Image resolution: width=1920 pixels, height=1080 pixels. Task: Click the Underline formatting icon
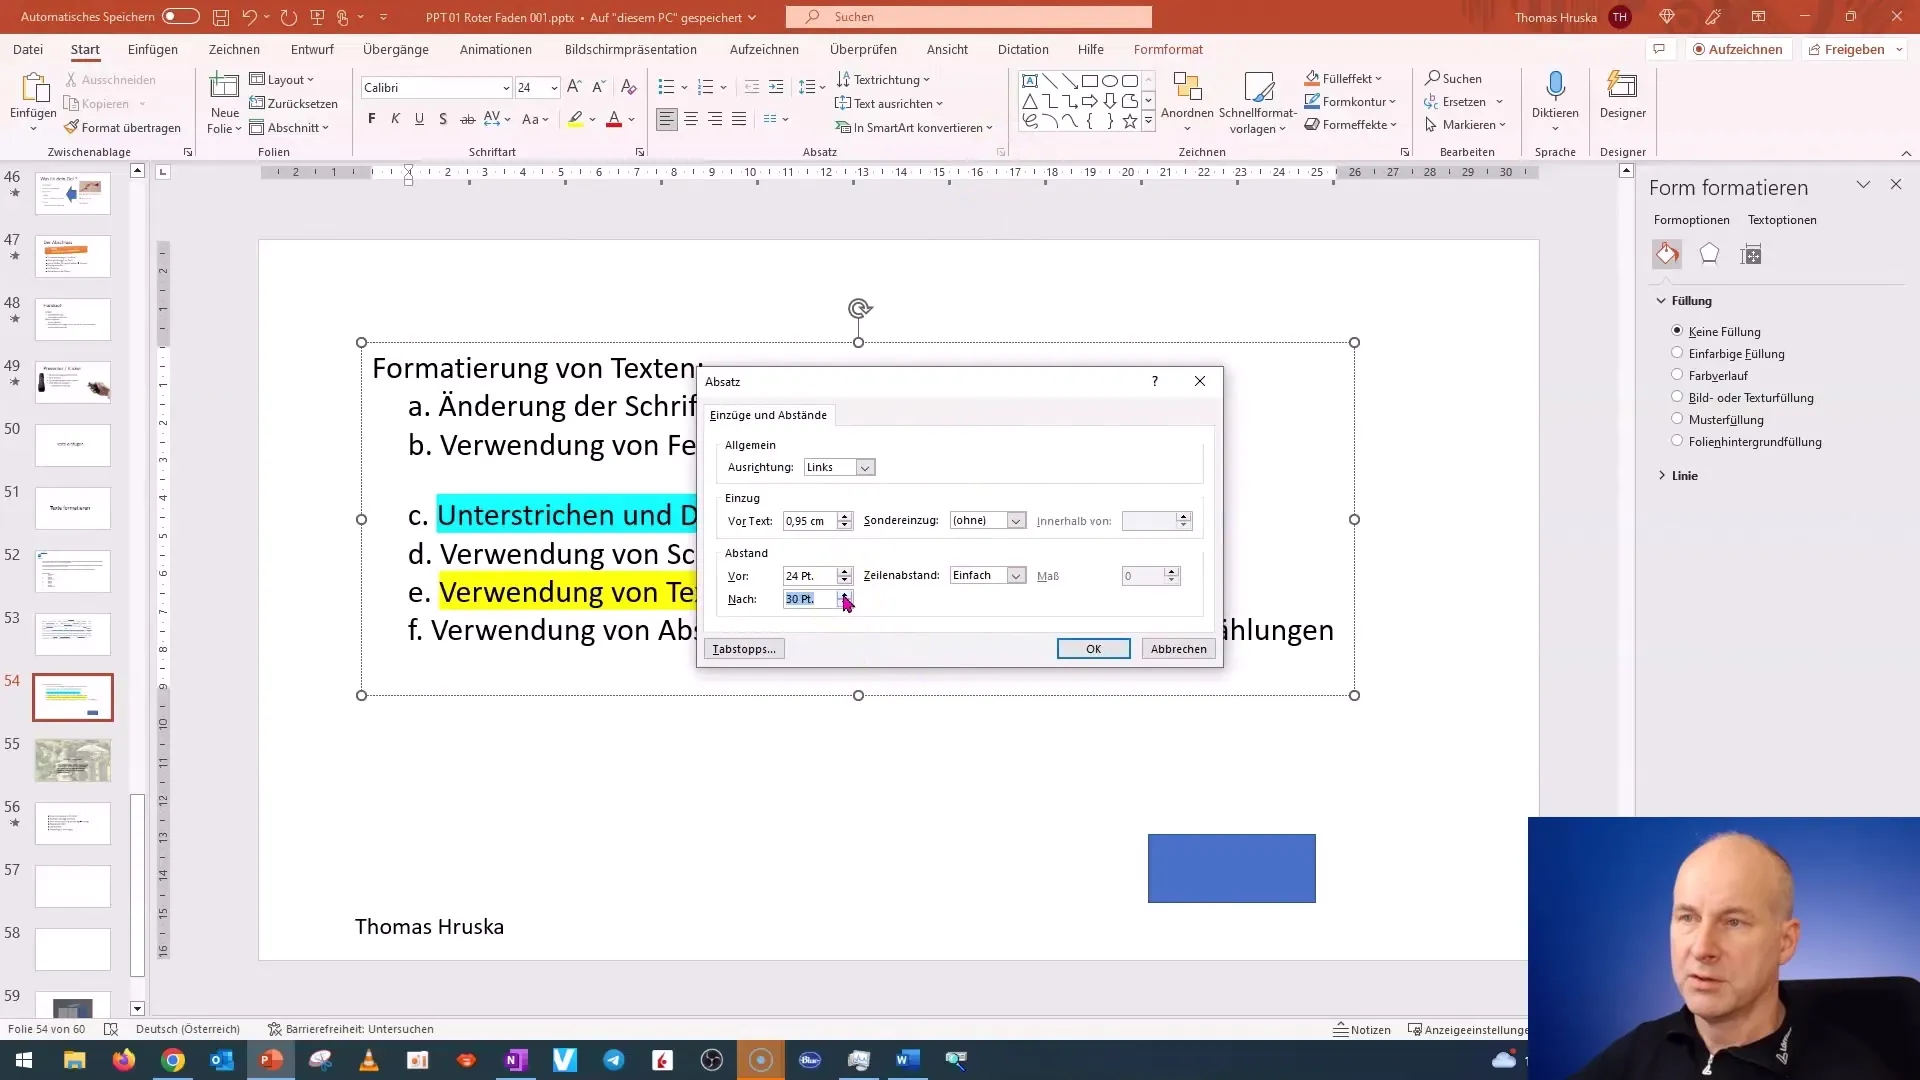click(418, 119)
